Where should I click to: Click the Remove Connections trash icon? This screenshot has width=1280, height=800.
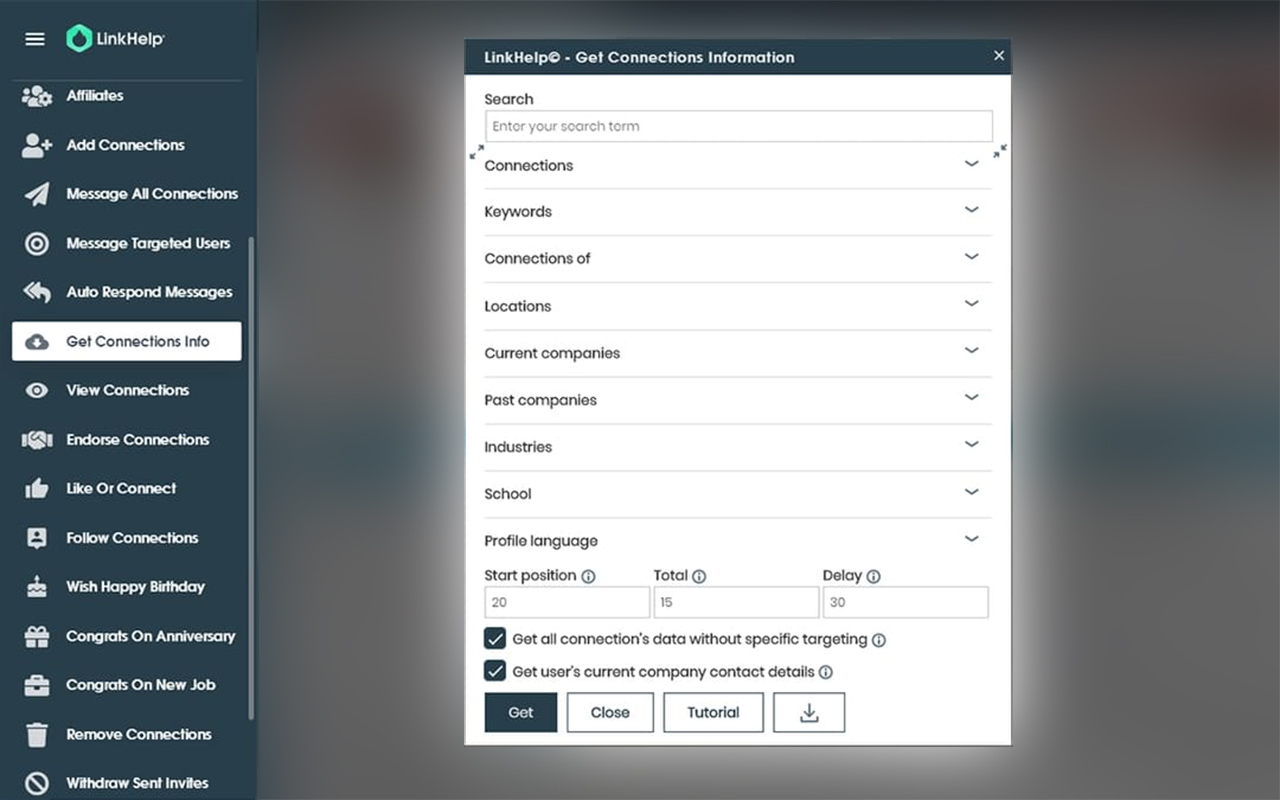(37, 735)
